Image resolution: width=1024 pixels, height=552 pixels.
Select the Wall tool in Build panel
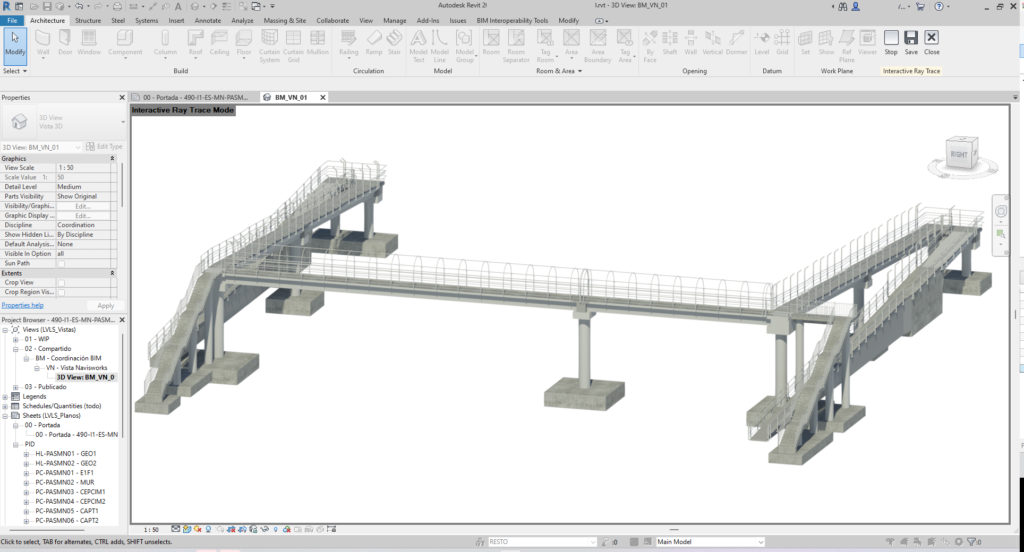43,43
